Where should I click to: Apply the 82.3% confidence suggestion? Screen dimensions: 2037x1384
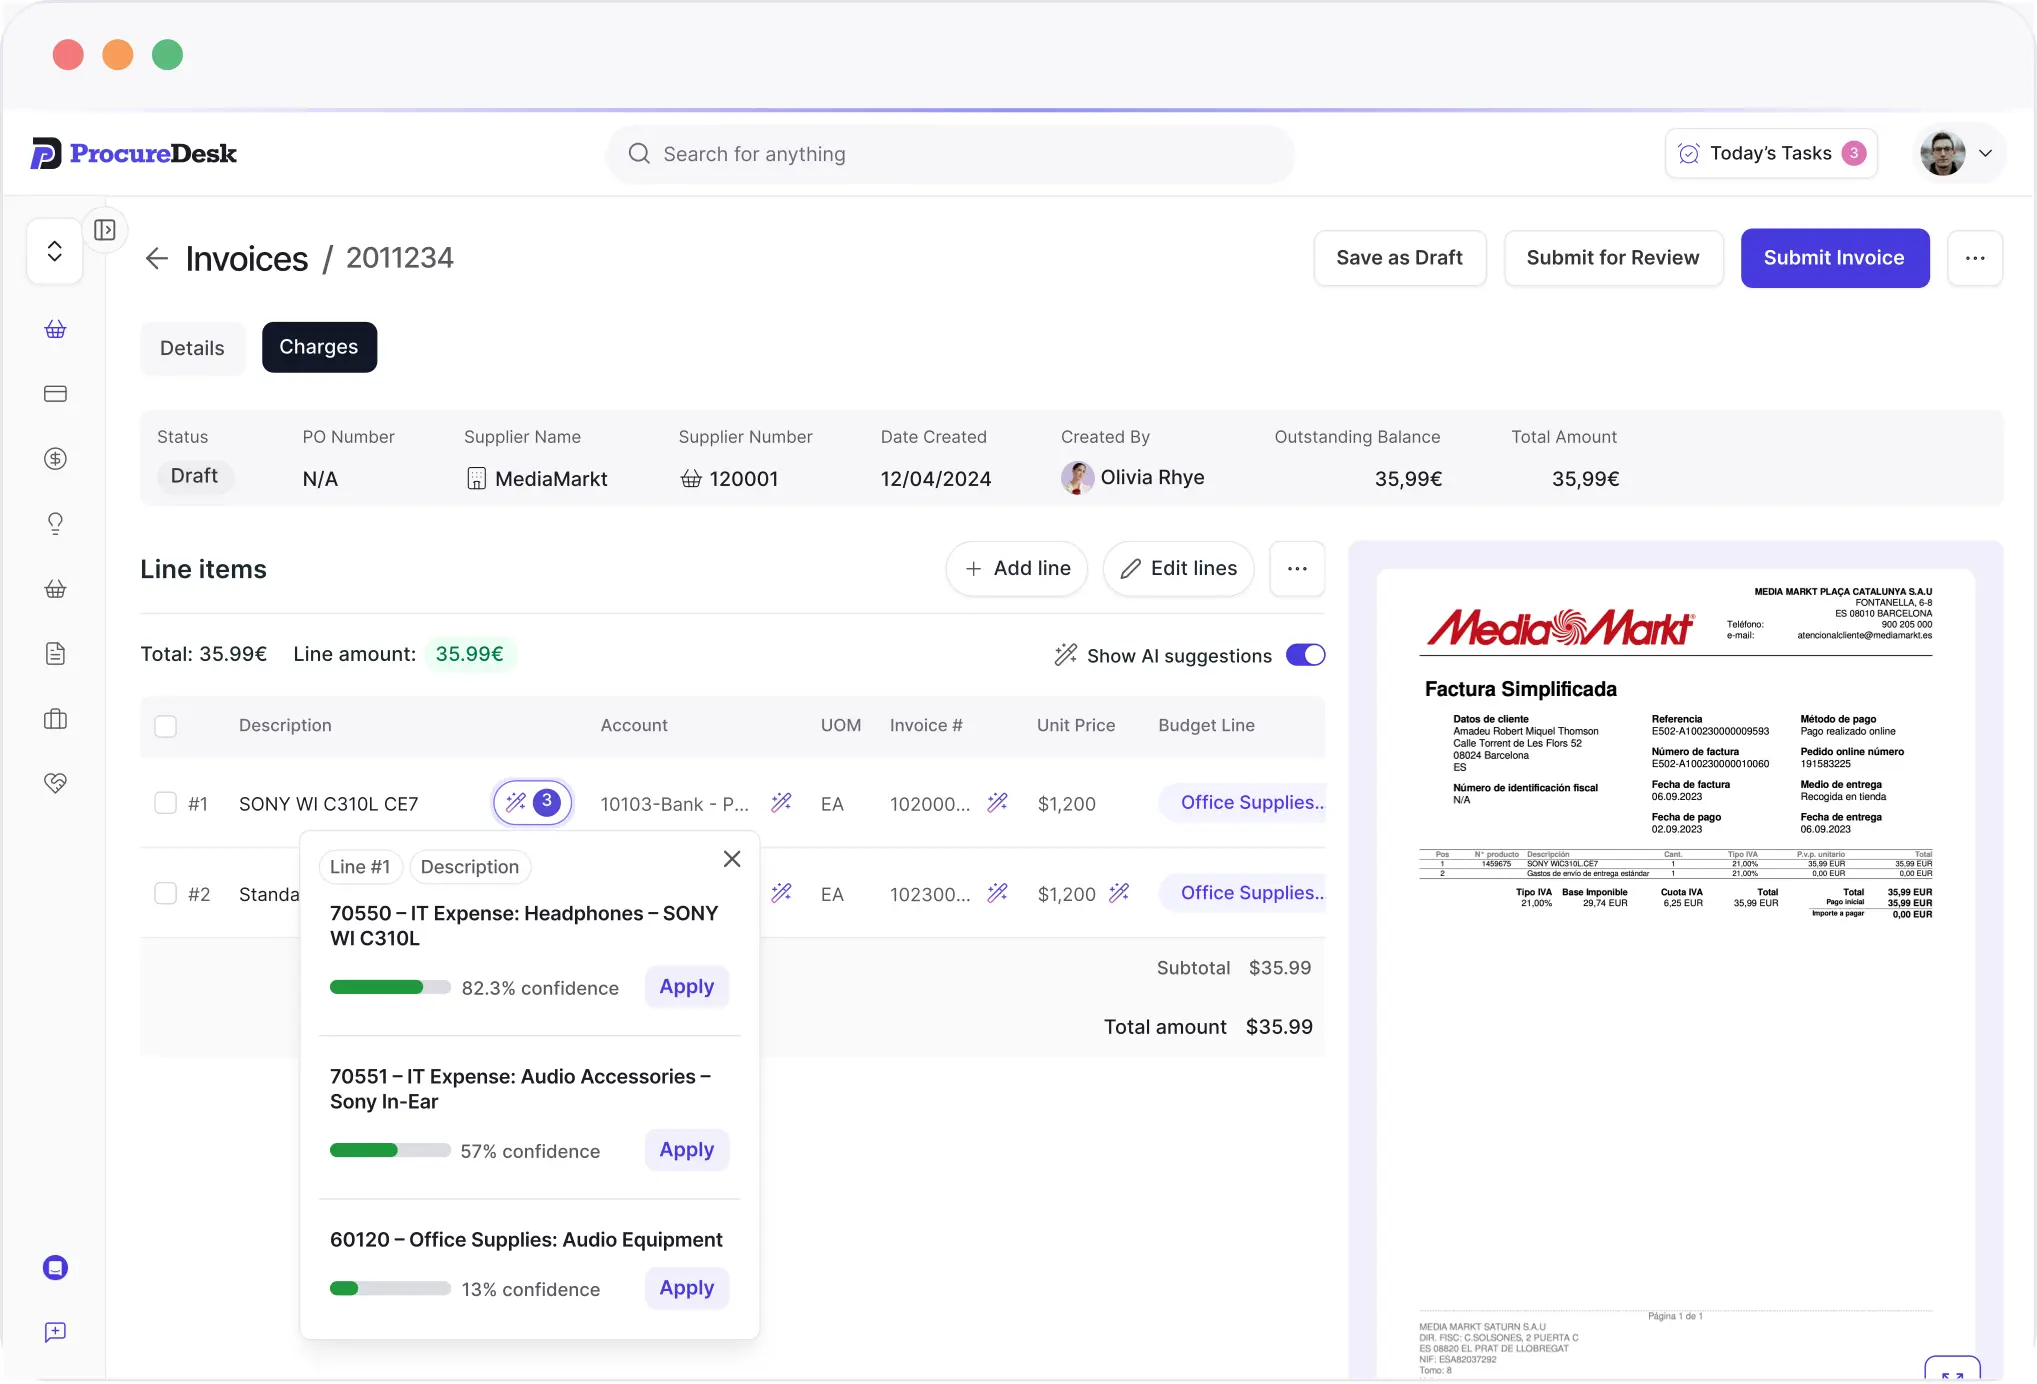pos(687,987)
